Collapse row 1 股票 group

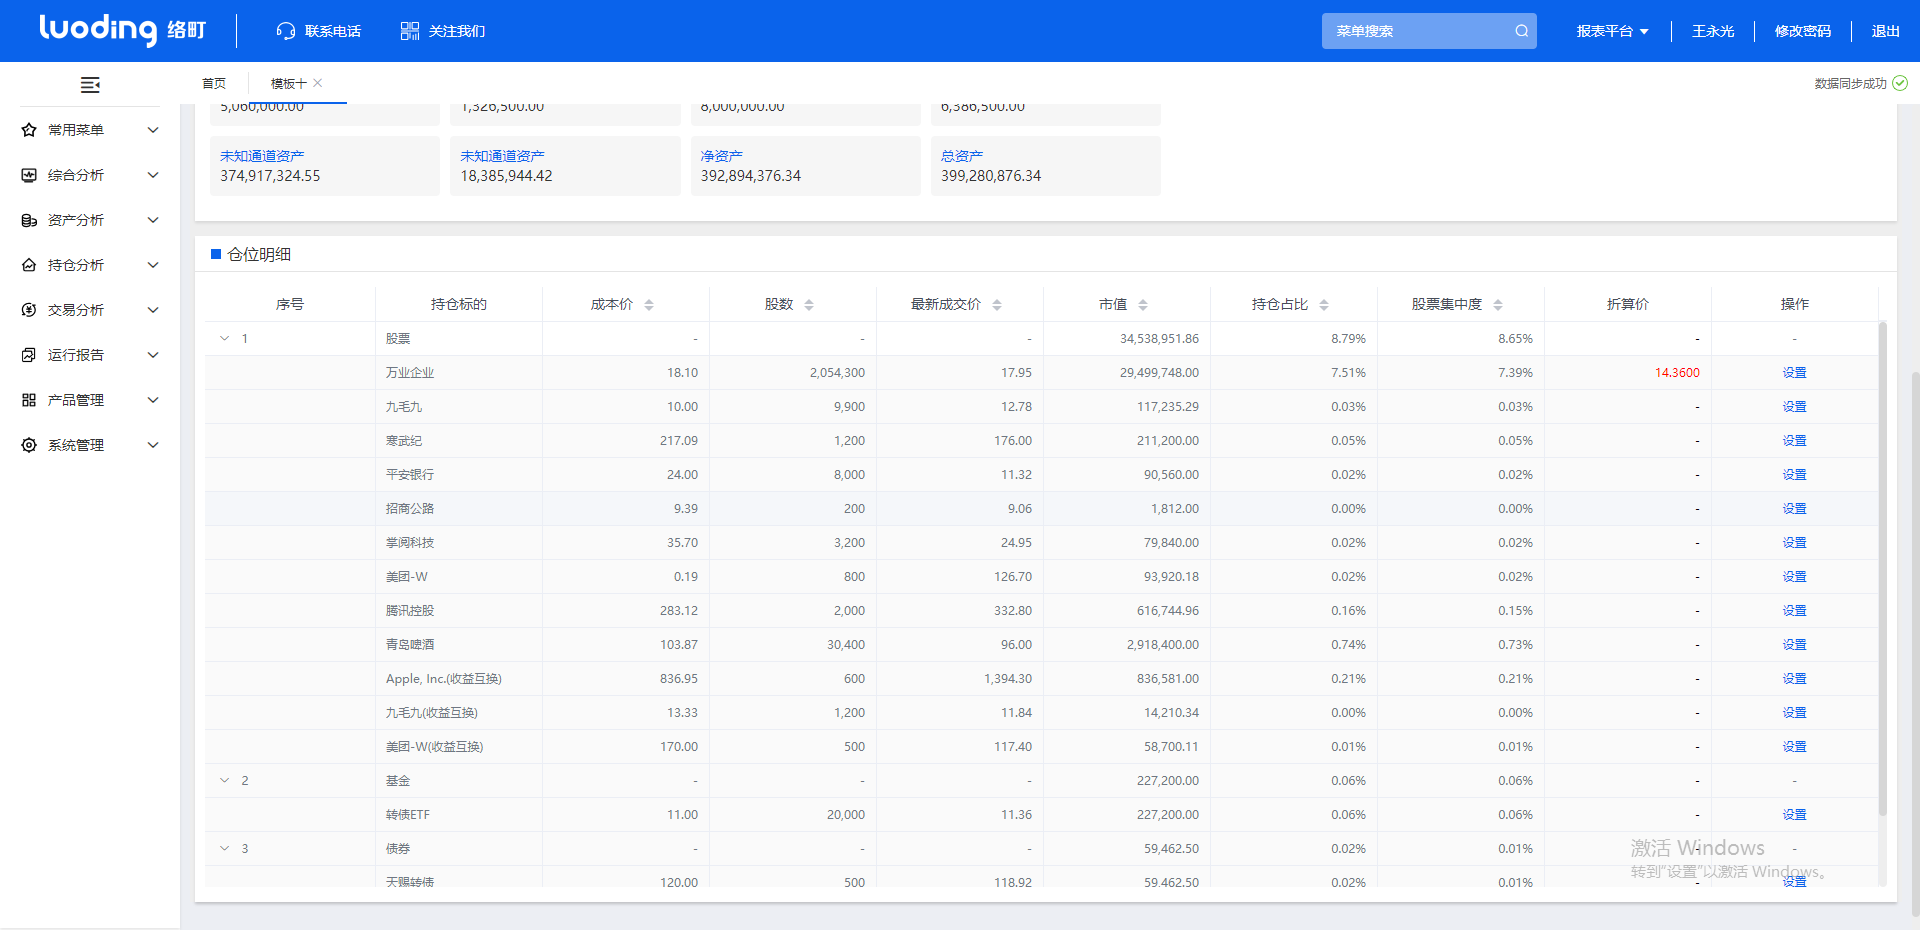point(224,338)
